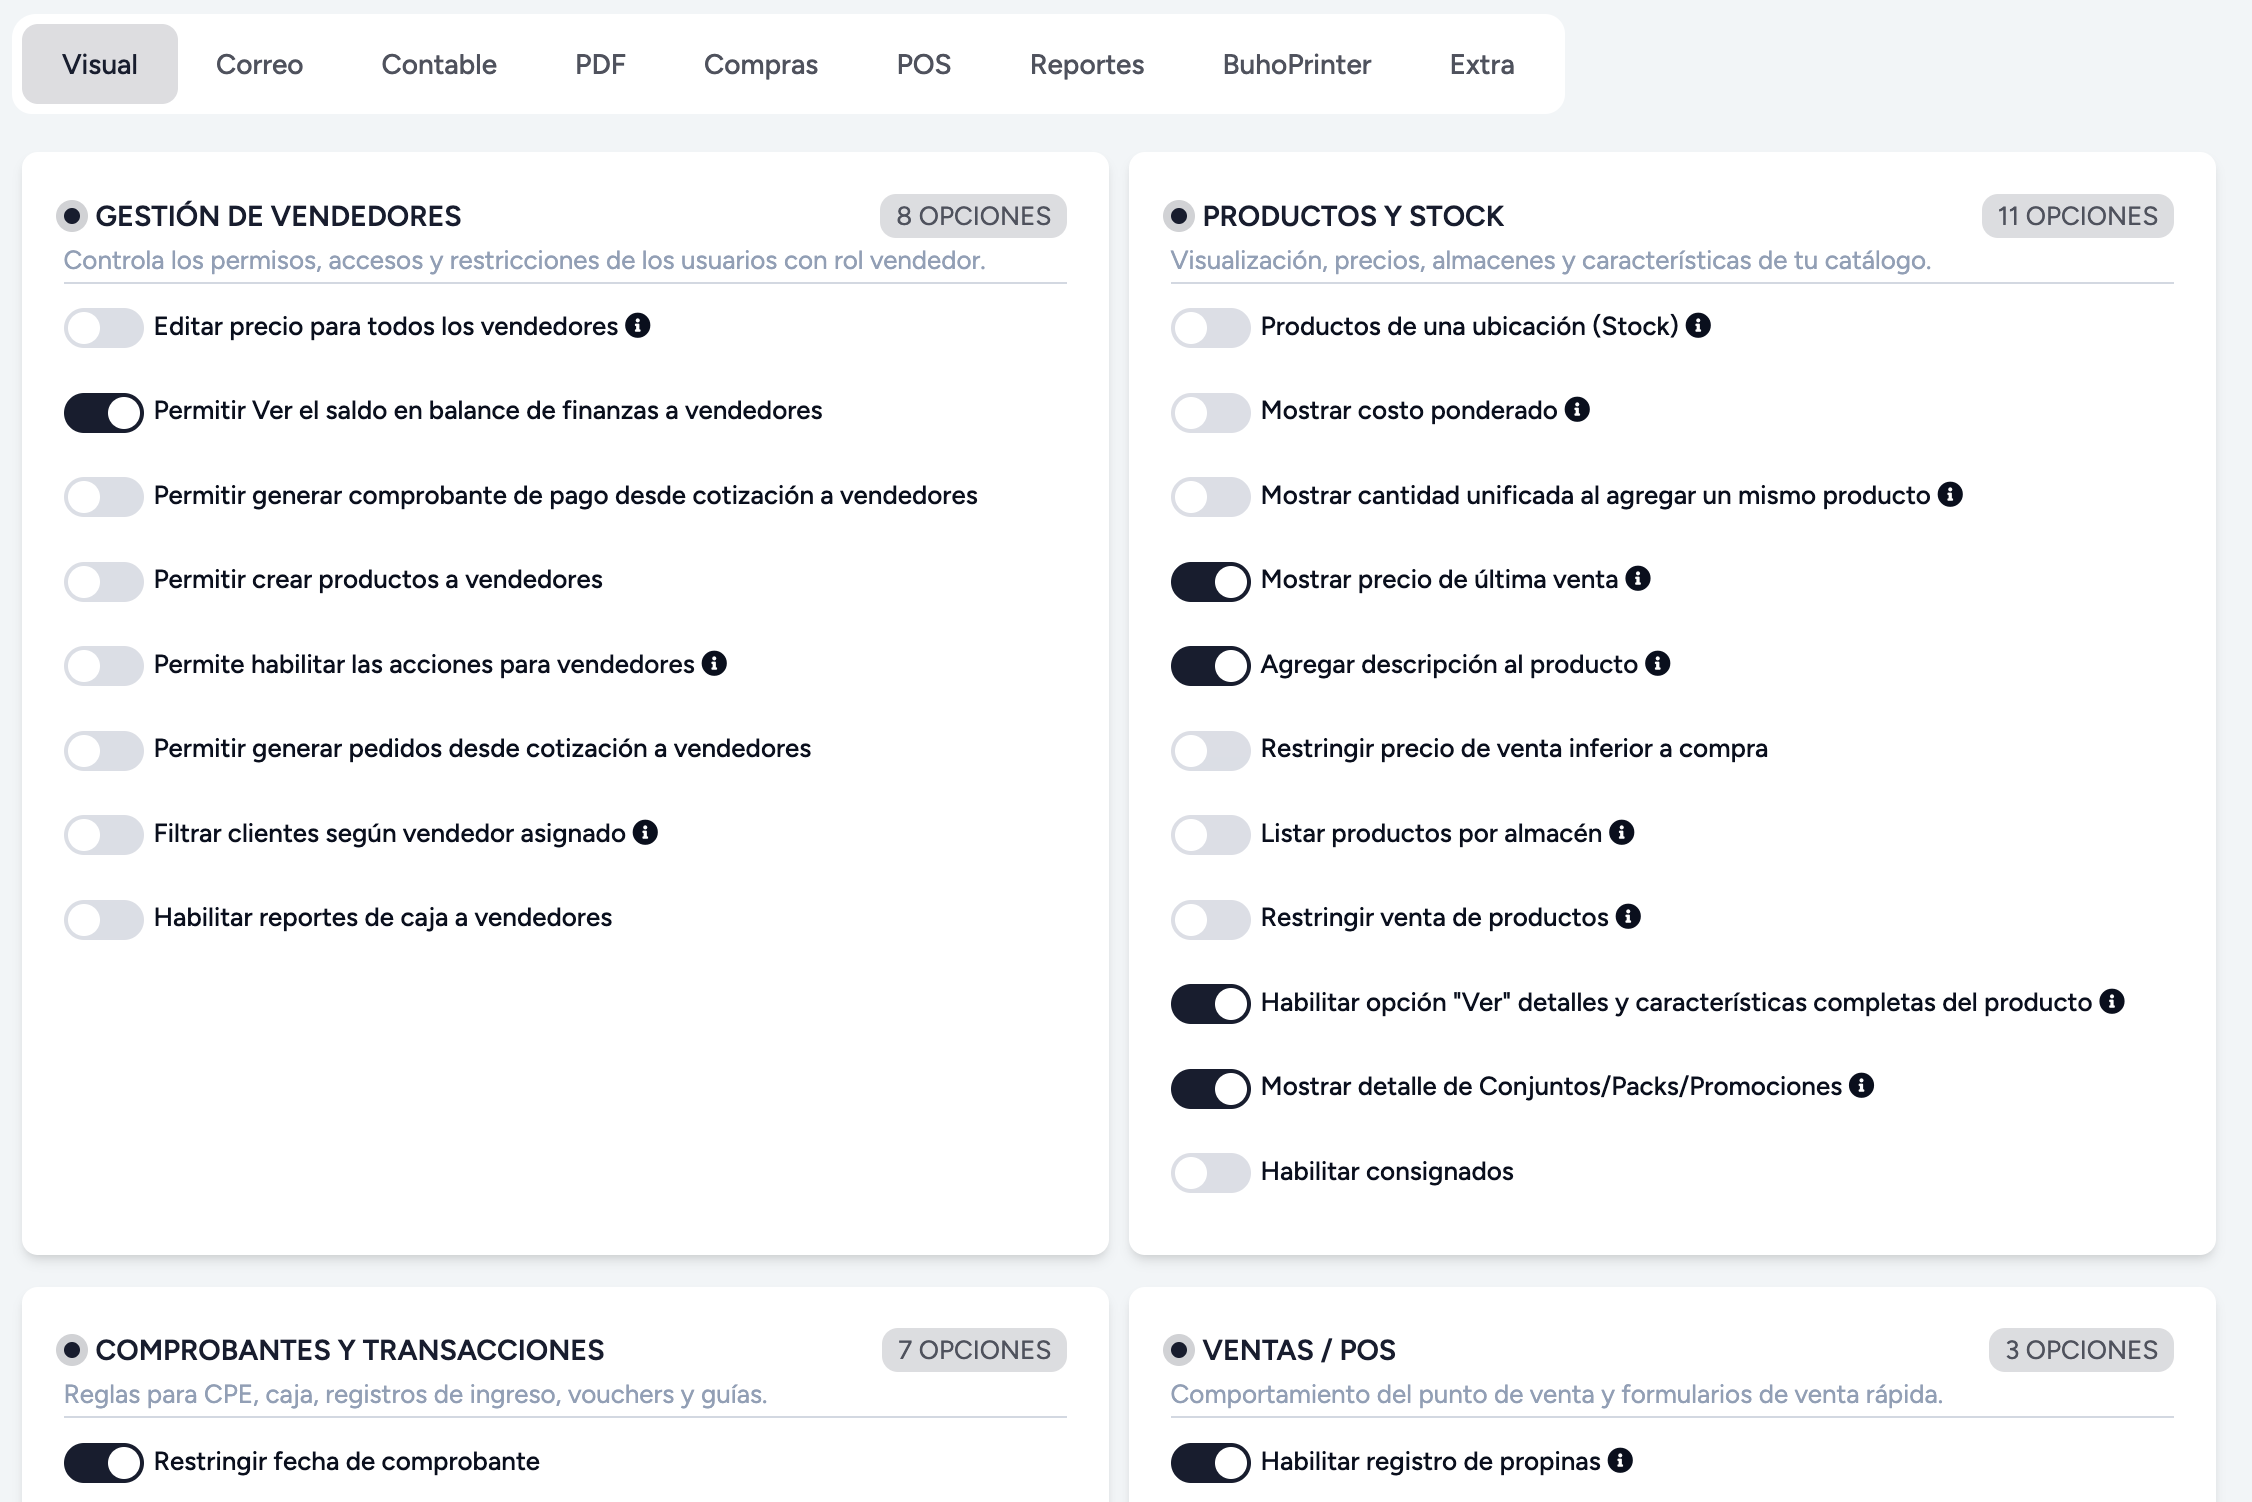Click info icon next to Mostrar cantidad unificada

coord(1950,495)
